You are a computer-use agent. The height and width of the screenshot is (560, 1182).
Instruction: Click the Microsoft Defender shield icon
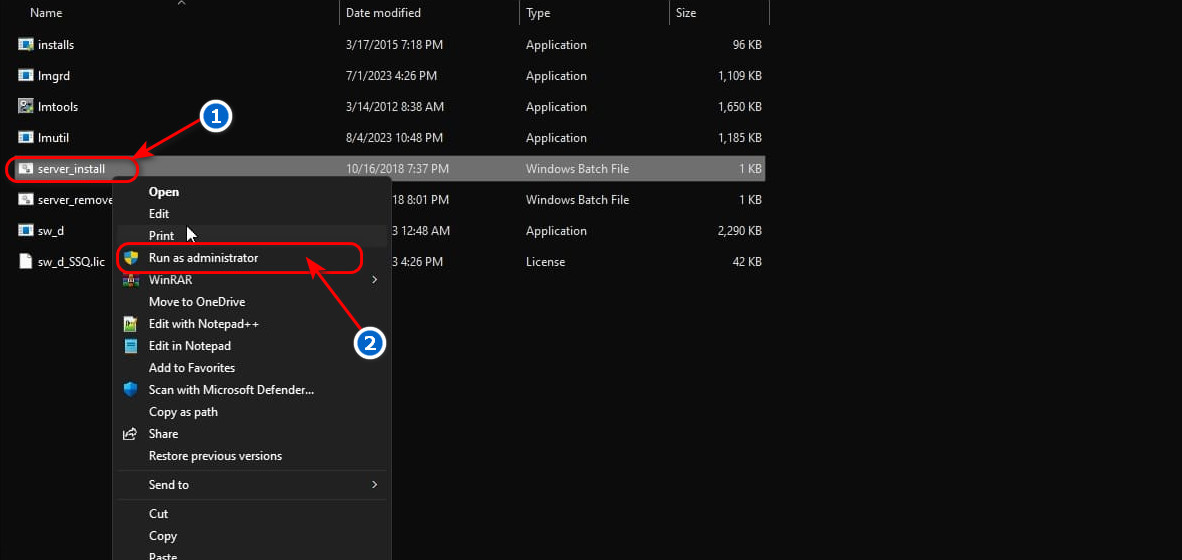tap(131, 390)
